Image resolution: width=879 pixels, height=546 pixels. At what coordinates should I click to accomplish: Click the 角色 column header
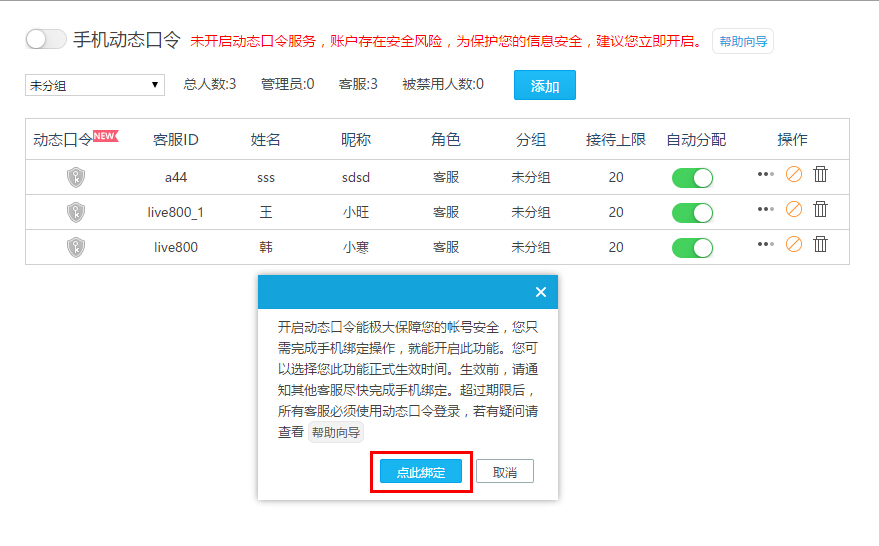pyautogui.click(x=446, y=140)
